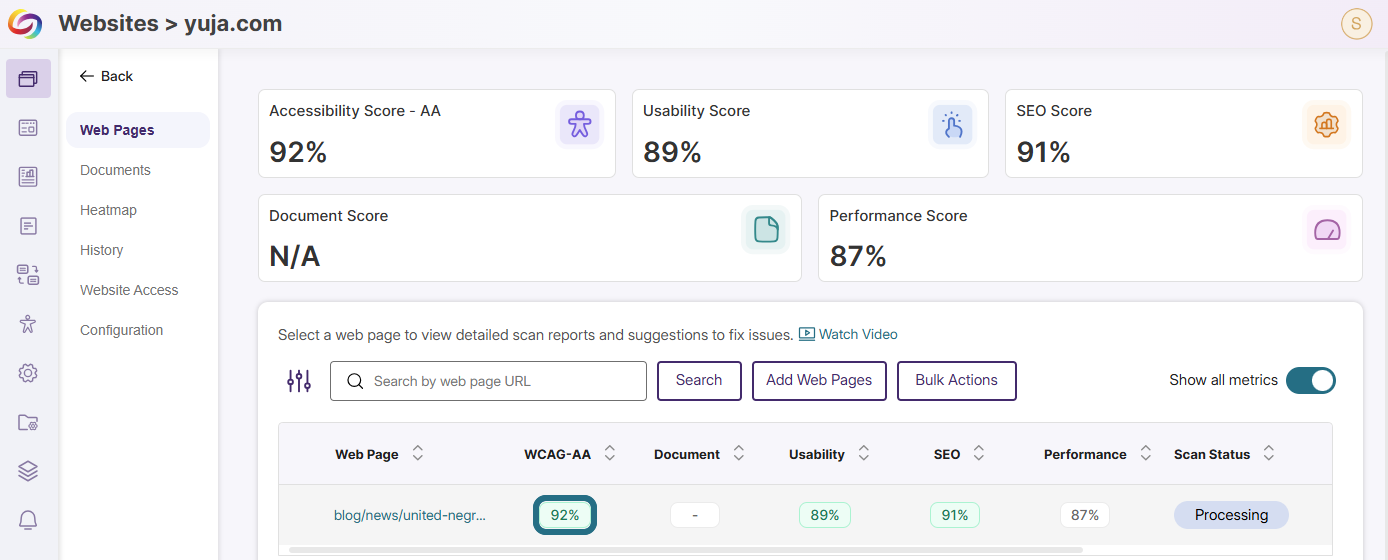This screenshot has height=560, width=1388.
Task: Click the Usability Score touch icon
Action: tap(952, 125)
